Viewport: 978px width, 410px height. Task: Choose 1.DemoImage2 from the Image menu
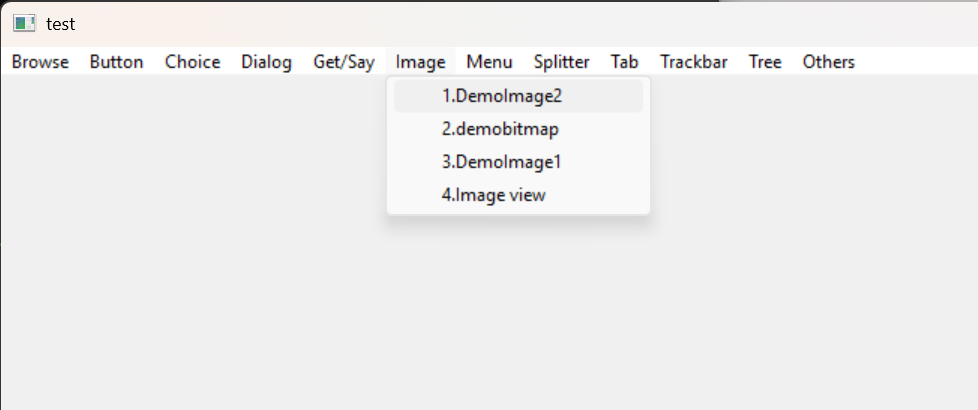click(x=502, y=96)
